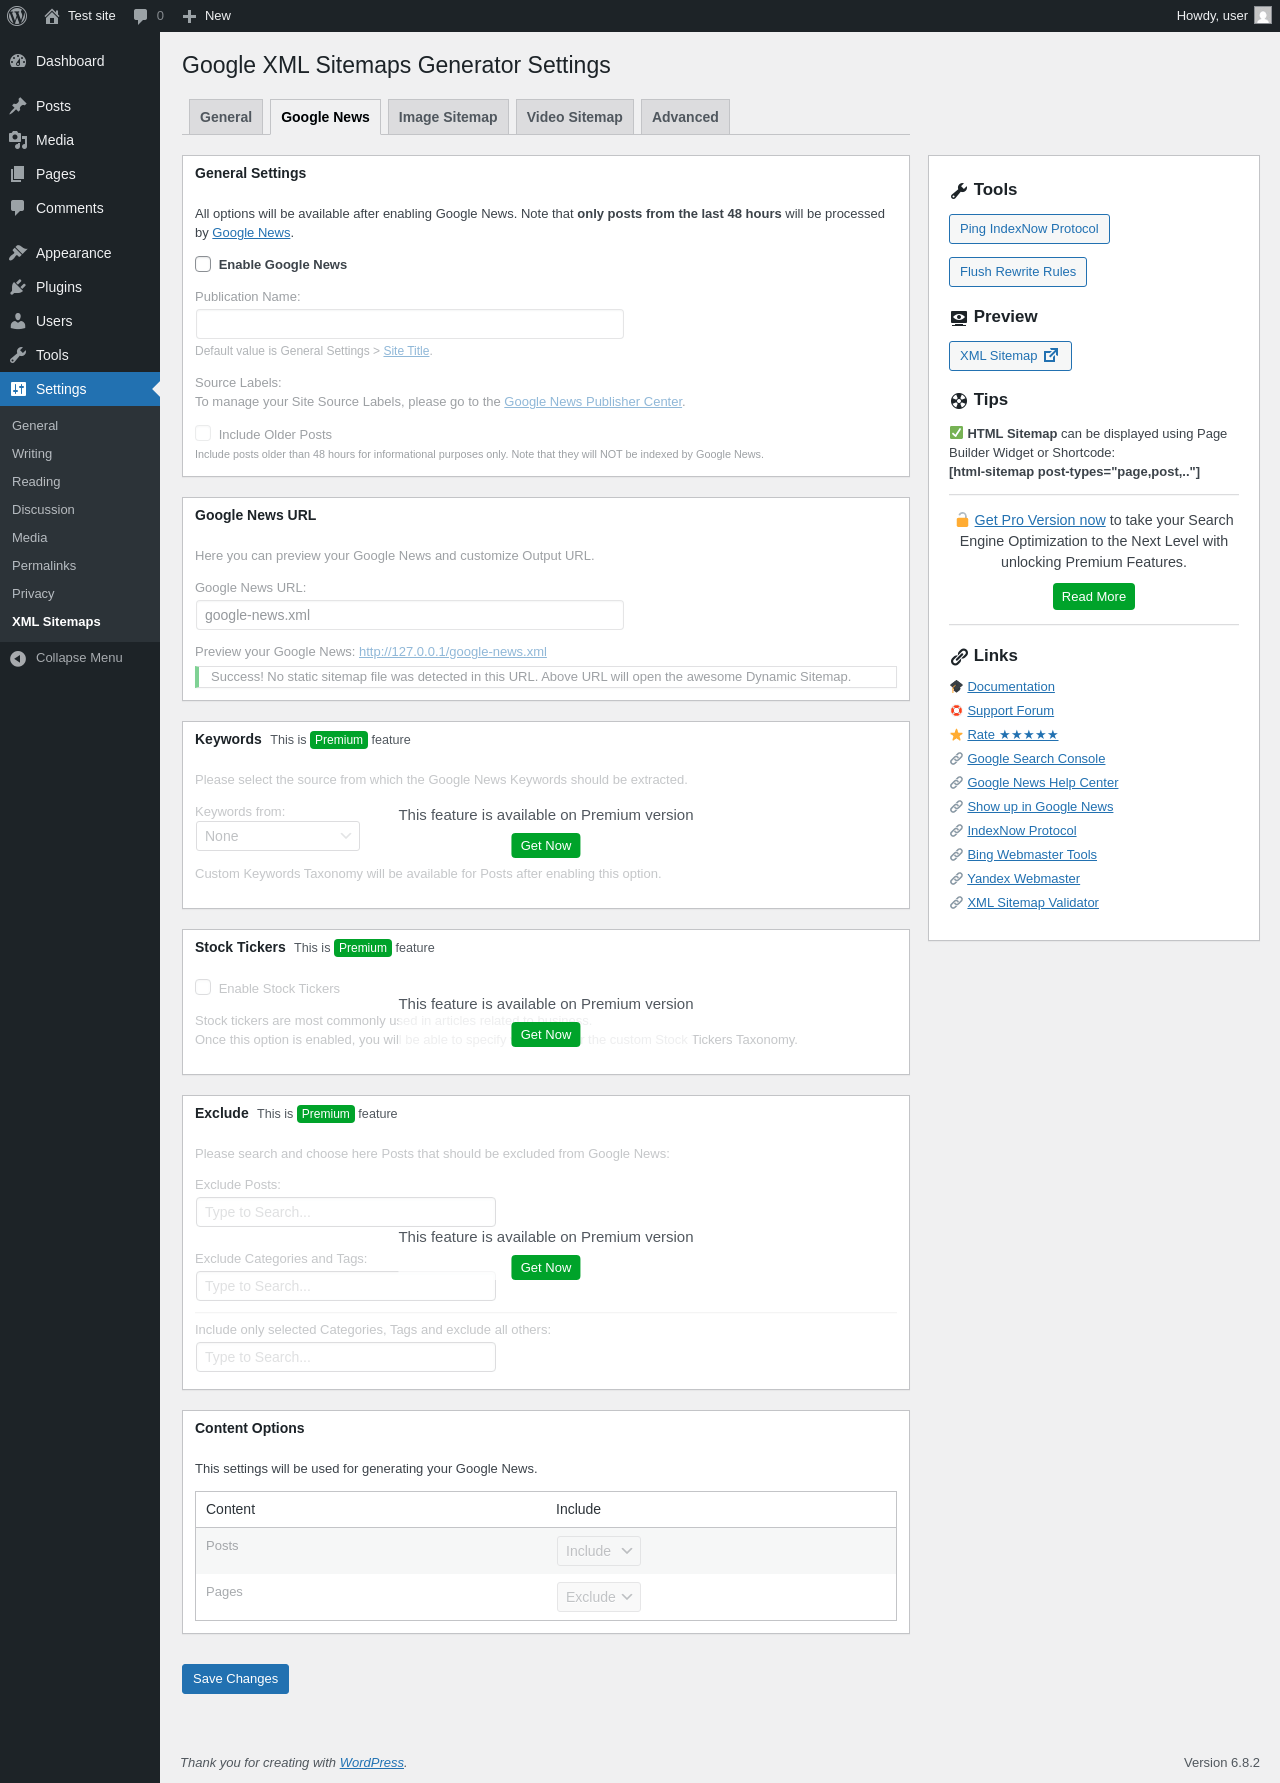The height and width of the screenshot is (1783, 1280).
Task: Click the user avatar in admin bar
Action: tap(1263, 16)
